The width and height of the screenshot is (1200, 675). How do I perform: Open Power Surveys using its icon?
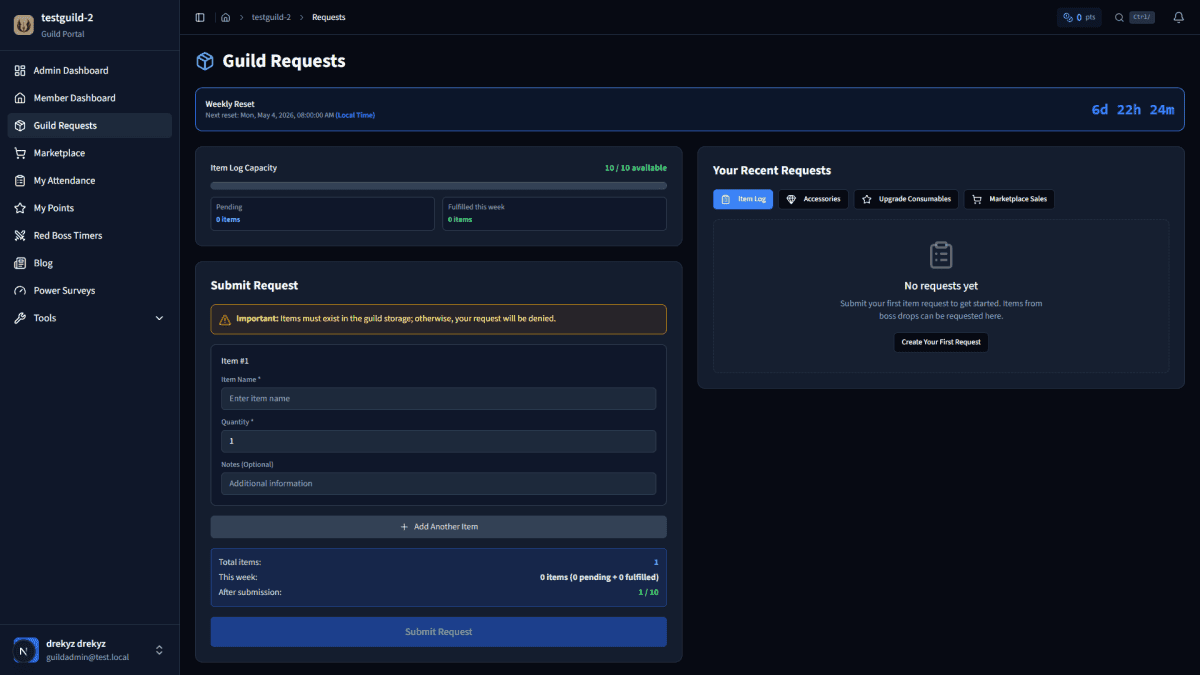point(19,290)
